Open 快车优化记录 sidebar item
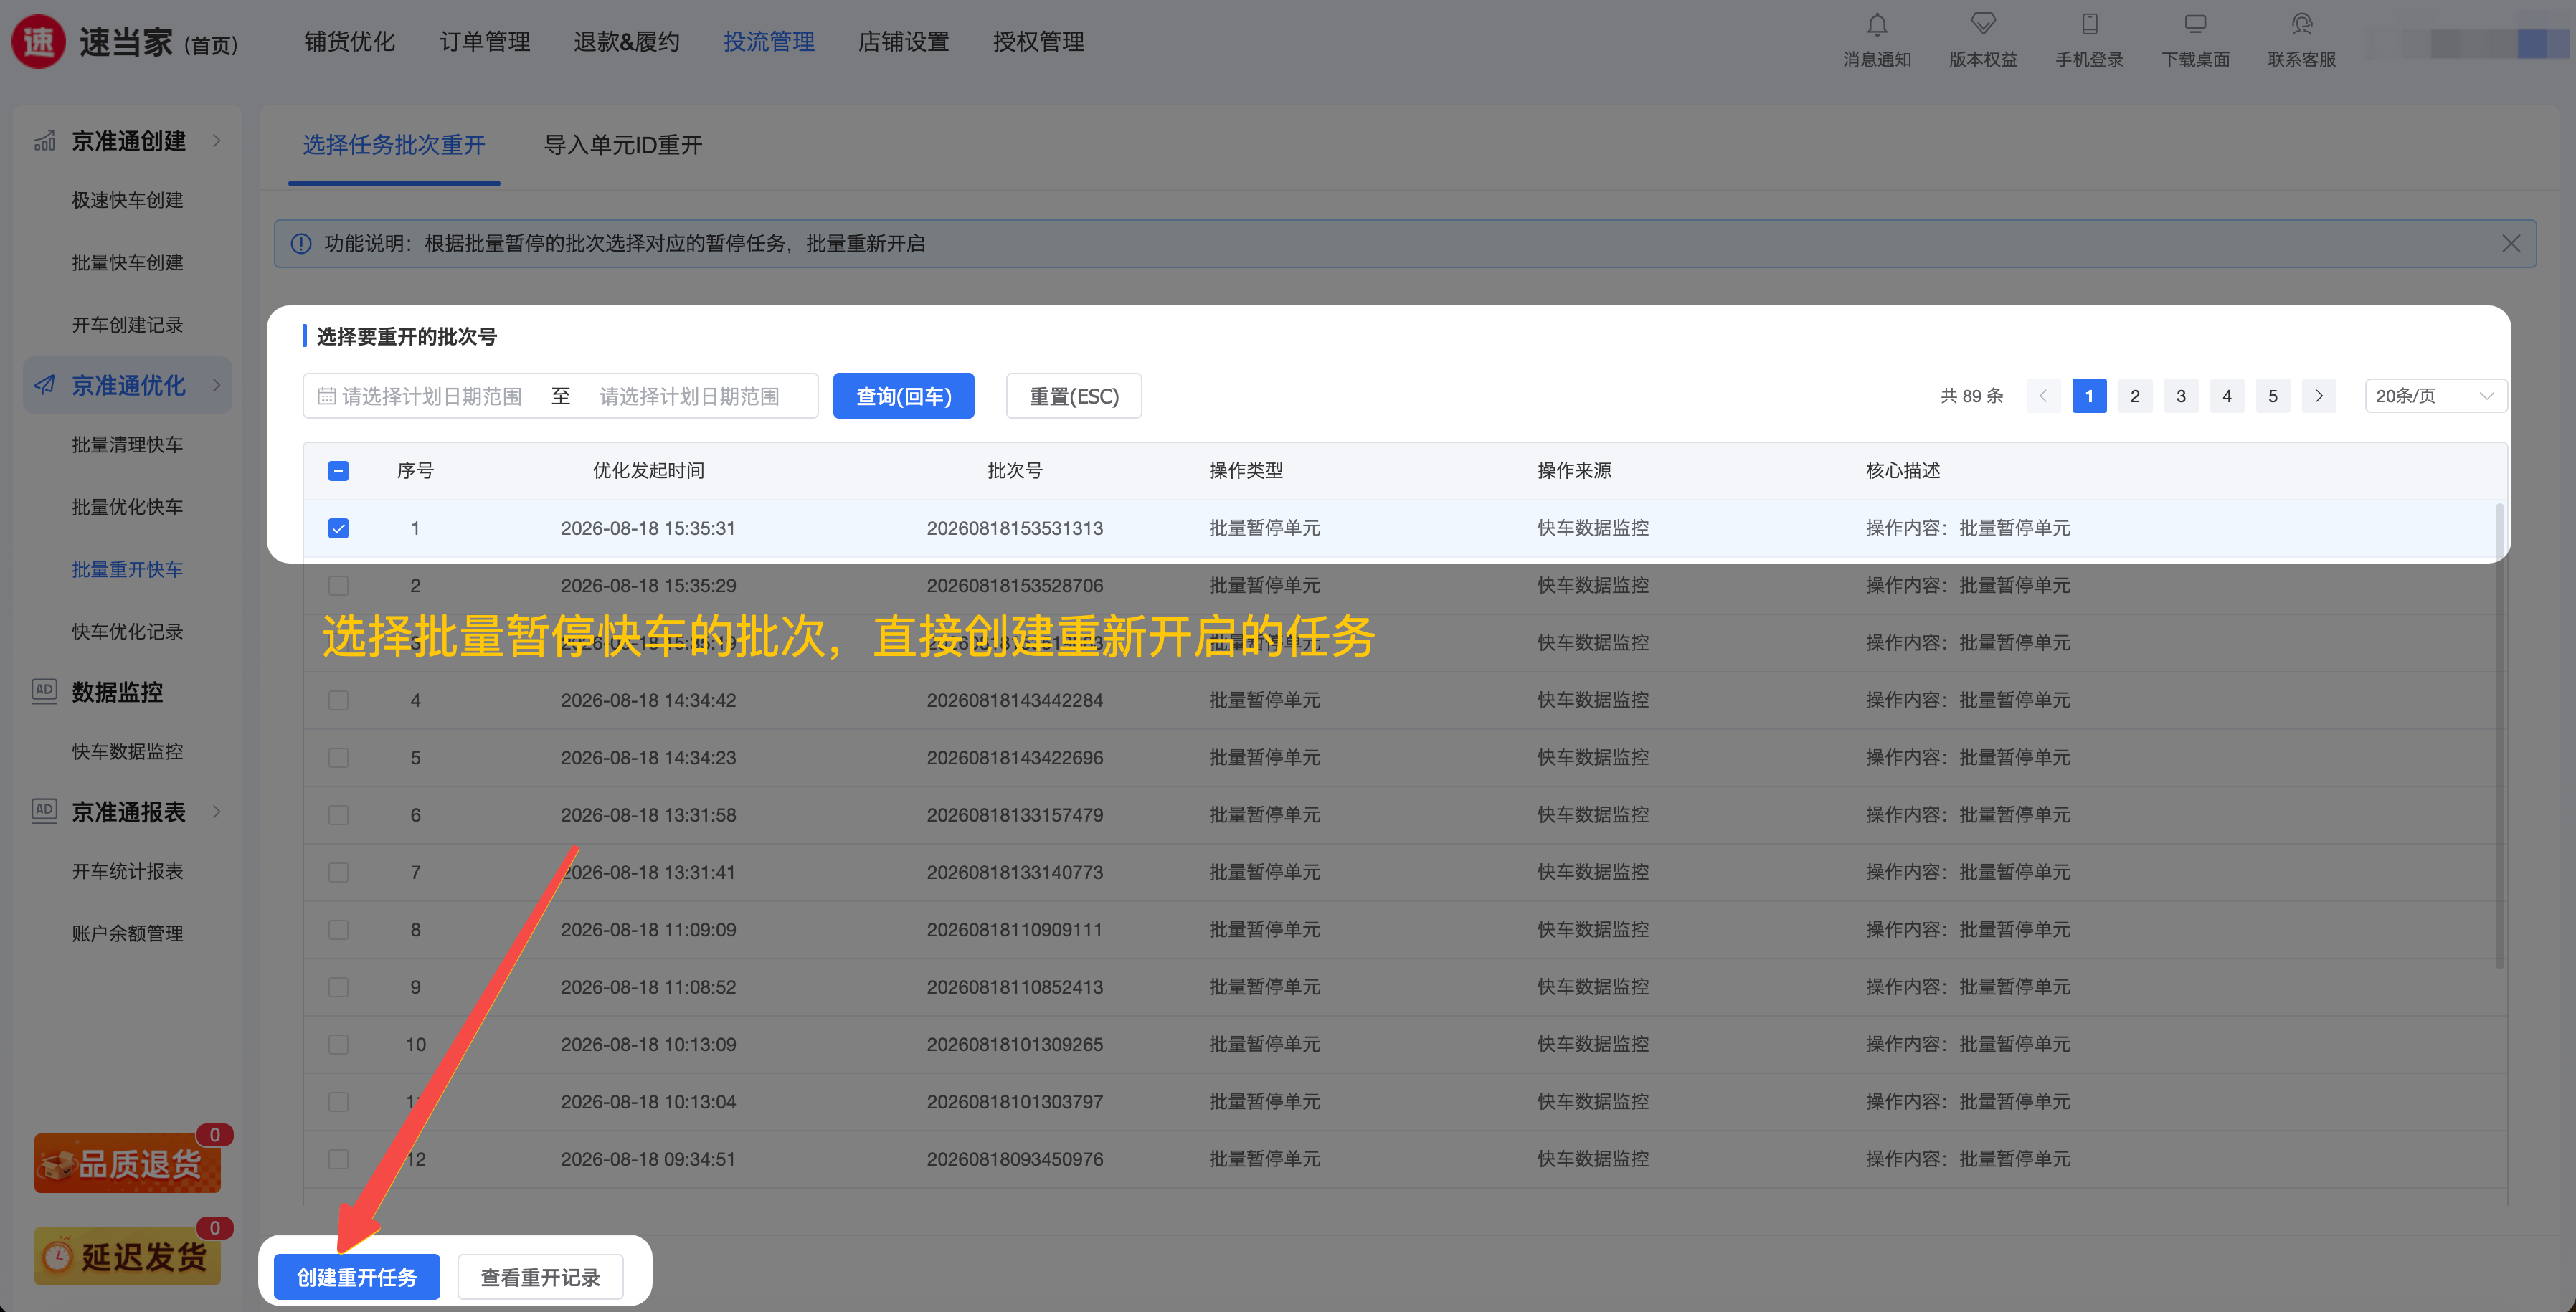This screenshot has width=2576, height=1312. (x=127, y=632)
